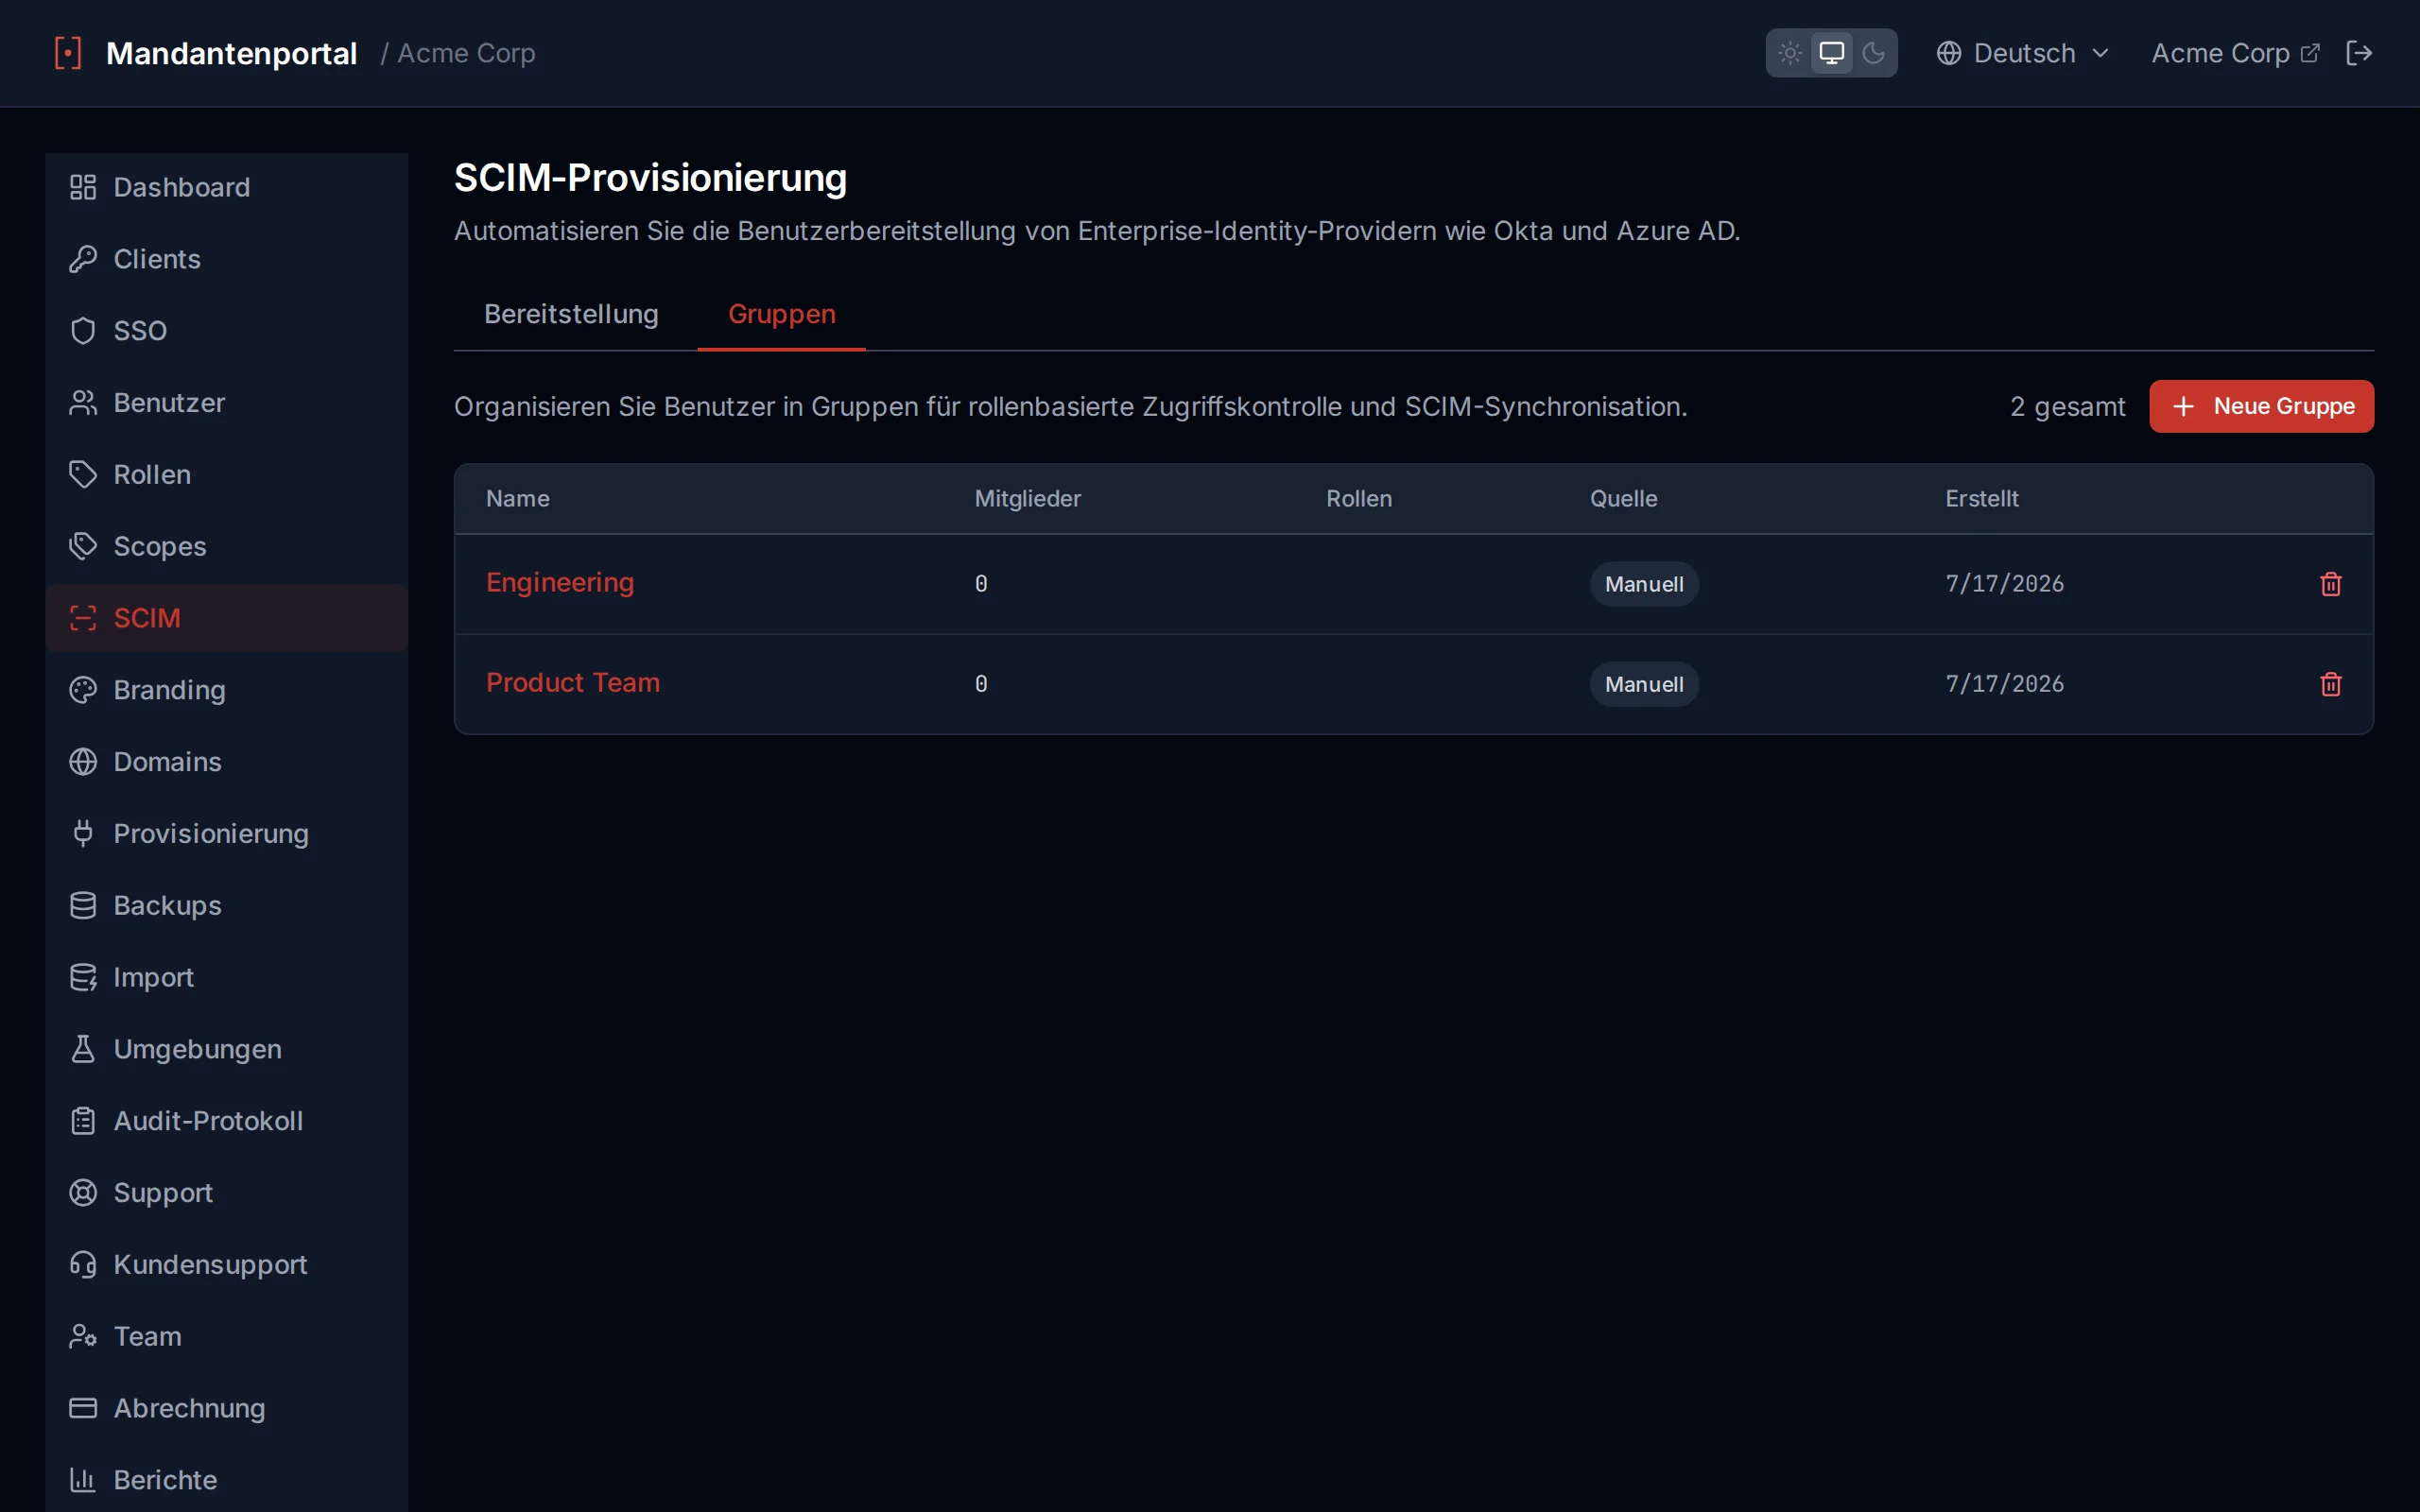Open Acme Corp external link

coord(2235,53)
